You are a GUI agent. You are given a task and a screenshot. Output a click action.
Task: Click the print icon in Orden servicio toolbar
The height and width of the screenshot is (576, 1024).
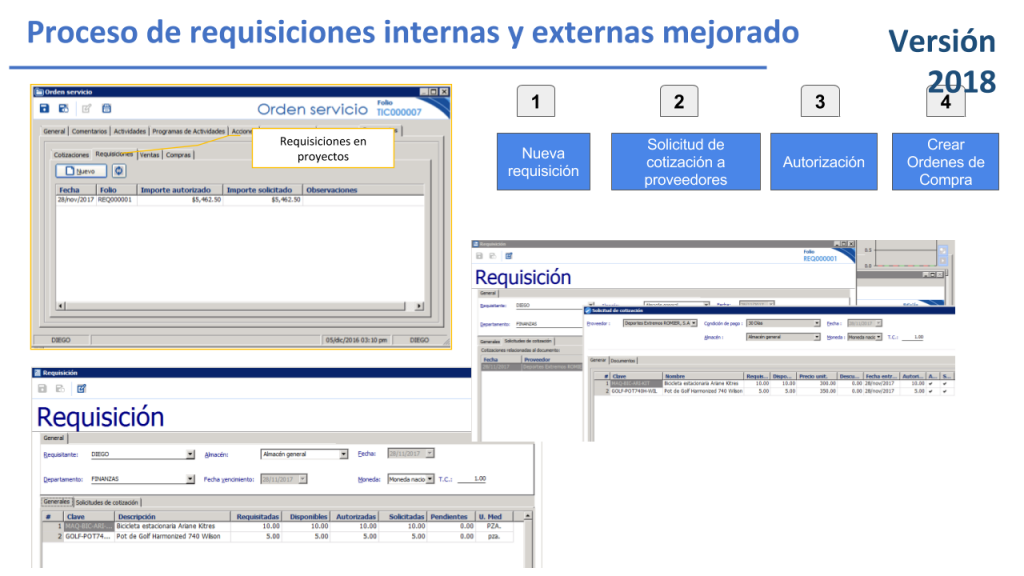click(x=106, y=108)
